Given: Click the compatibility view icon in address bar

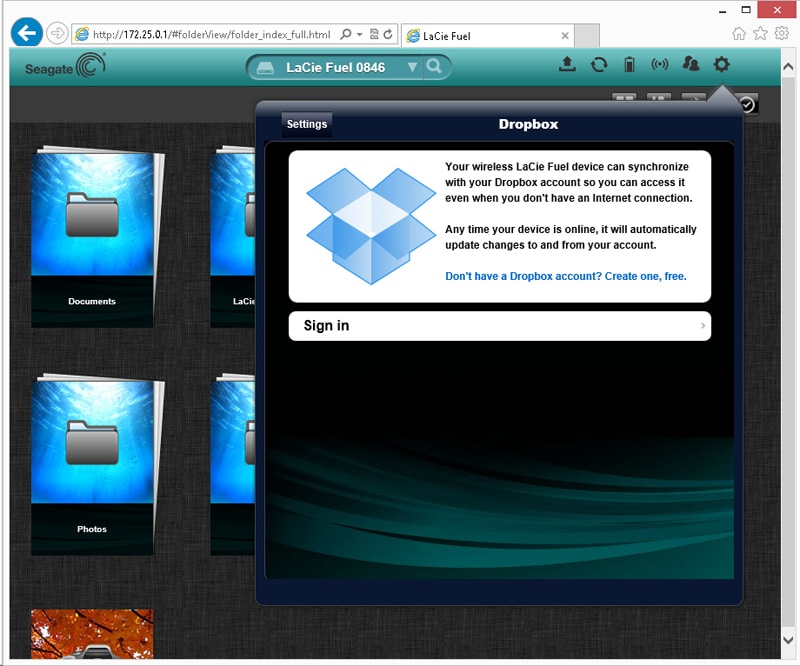Looking at the screenshot, I should [x=374, y=34].
